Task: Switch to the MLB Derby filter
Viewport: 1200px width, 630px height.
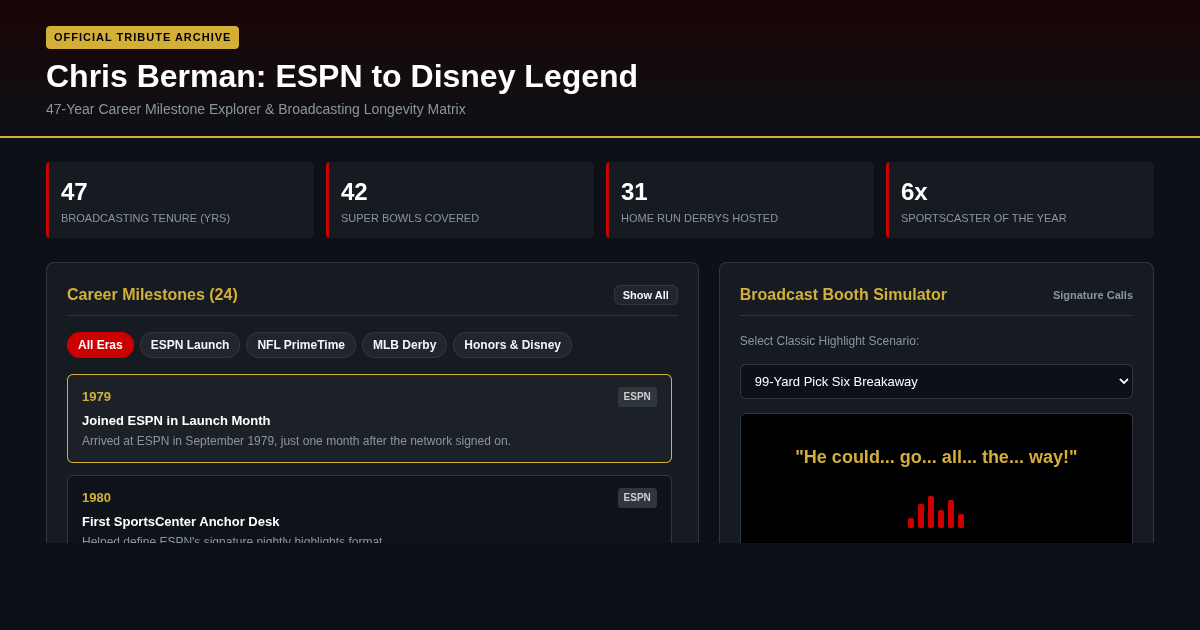Action: 404,345
